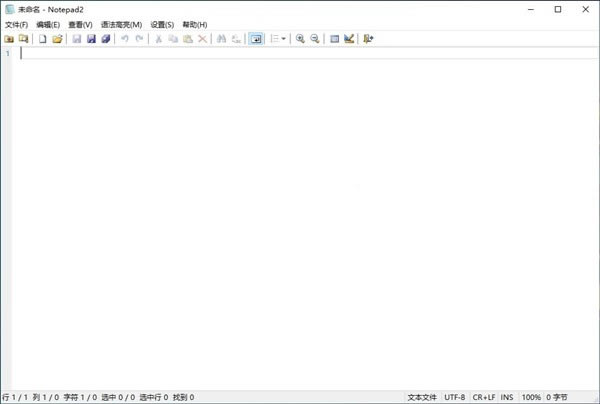Expand the fold toggle dropdown arrow
This screenshot has height=404, width=600.
[x=284, y=39]
